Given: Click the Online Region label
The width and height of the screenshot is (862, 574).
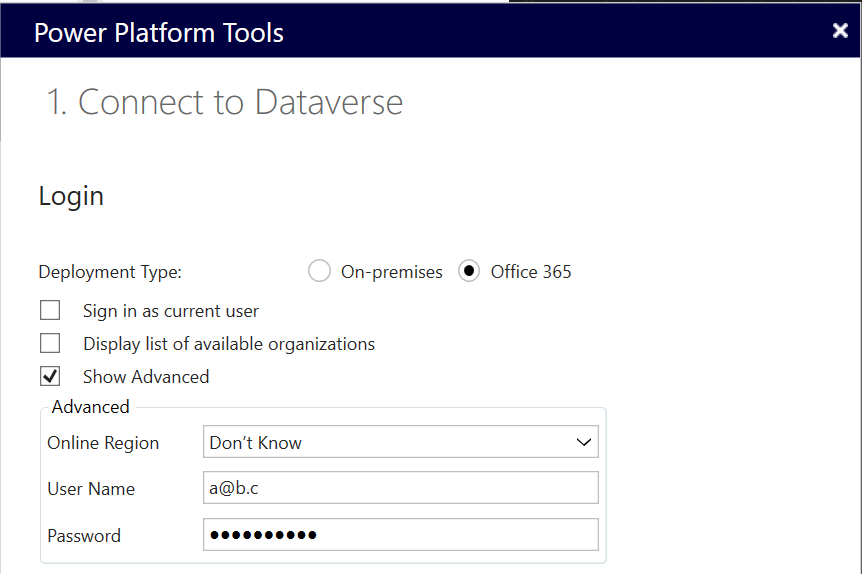Looking at the screenshot, I should pyautogui.click(x=103, y=443).
